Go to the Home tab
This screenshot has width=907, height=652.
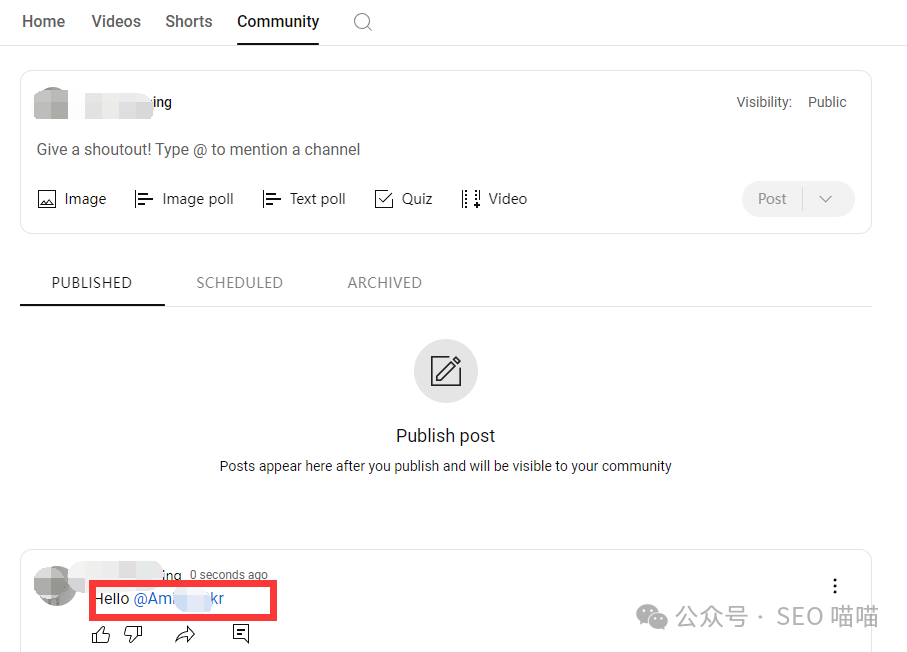point(43,21)
